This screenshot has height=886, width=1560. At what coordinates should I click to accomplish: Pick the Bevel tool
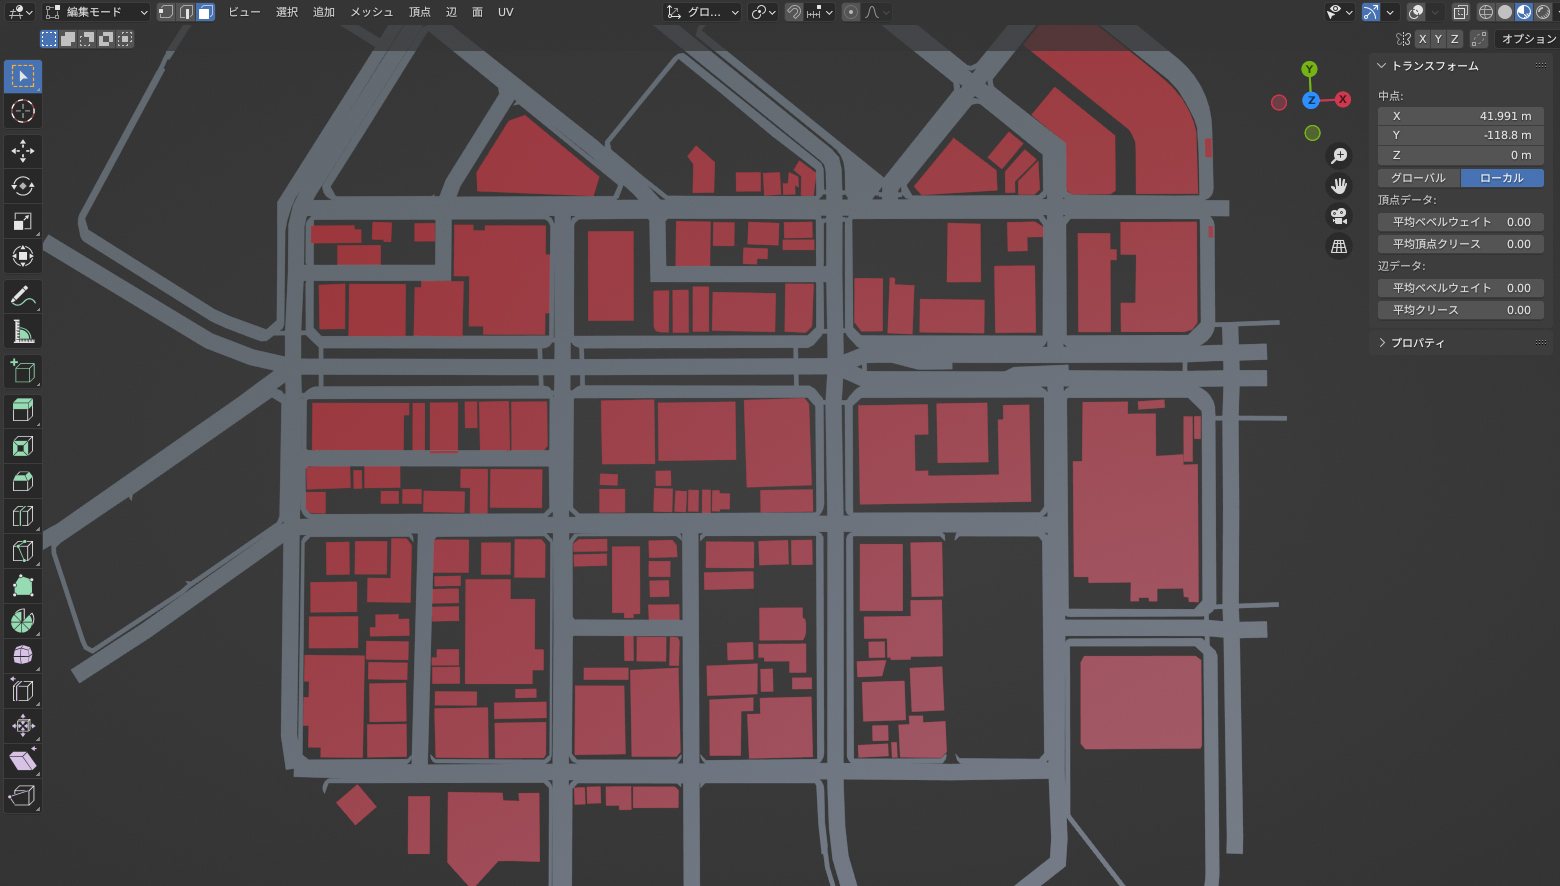tap(23, 481)
